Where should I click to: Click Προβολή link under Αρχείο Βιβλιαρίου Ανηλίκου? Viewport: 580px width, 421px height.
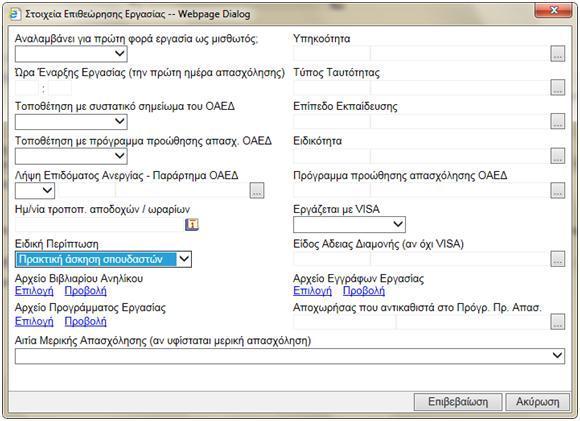(85, 291)
